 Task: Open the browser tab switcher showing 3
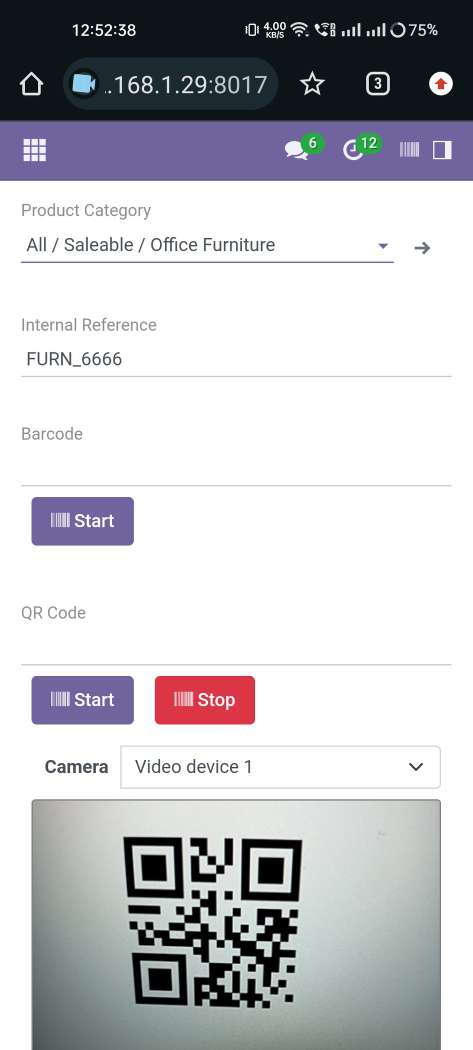coord(378,84)
